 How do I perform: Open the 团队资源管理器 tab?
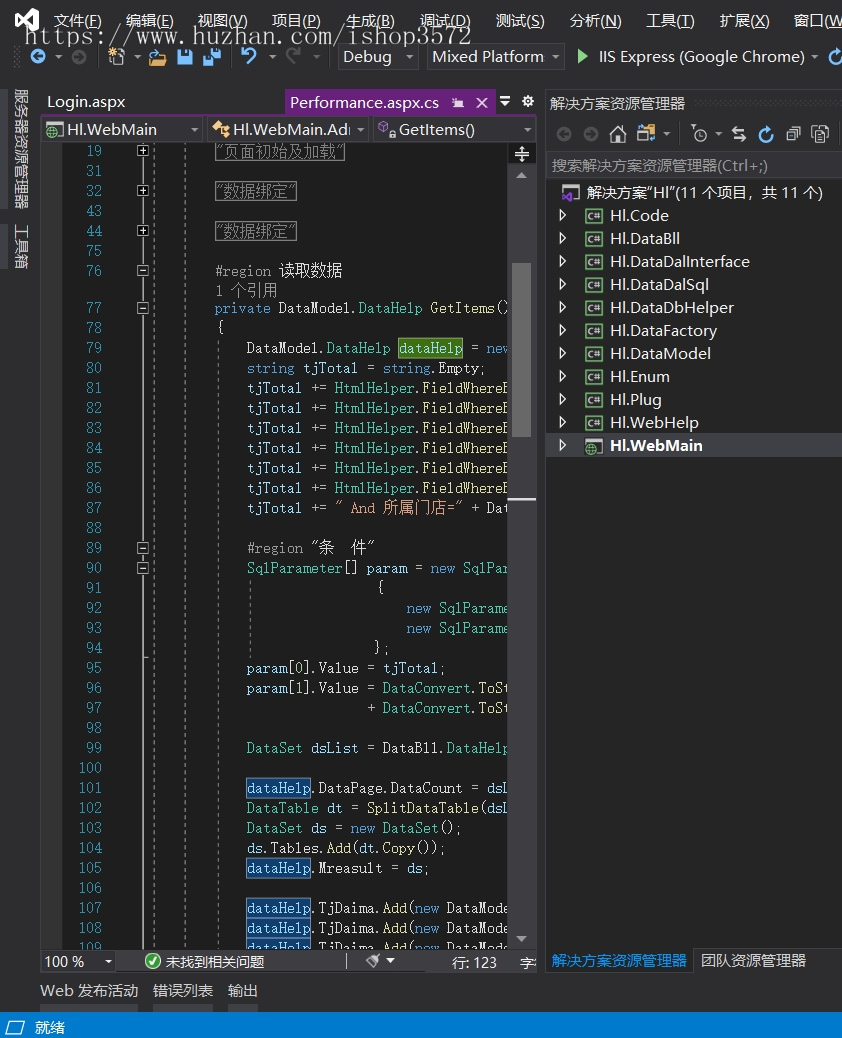(x=753, y=961)
